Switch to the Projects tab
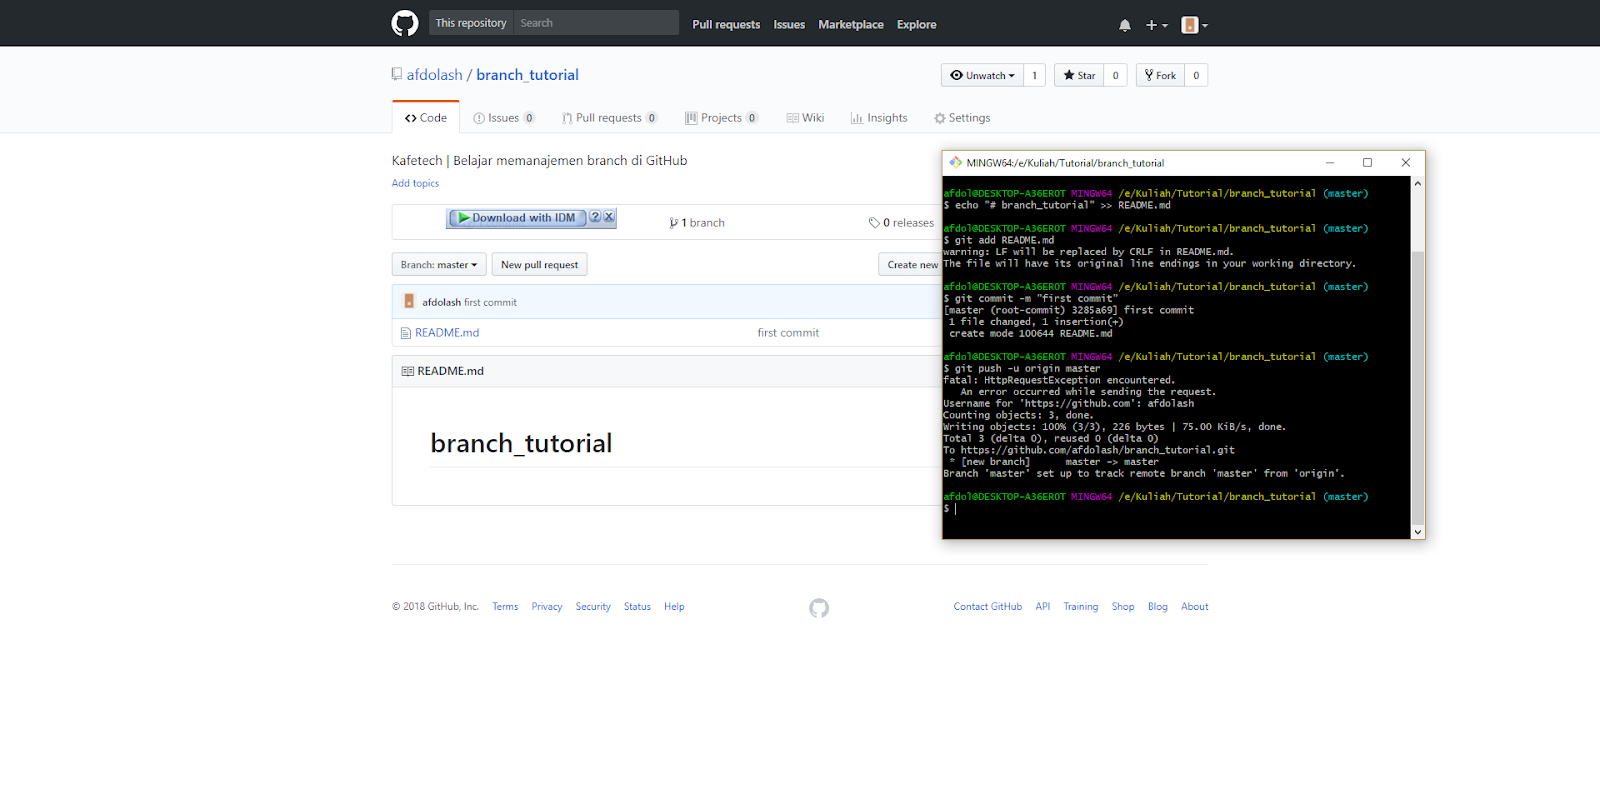 (721, 118)
